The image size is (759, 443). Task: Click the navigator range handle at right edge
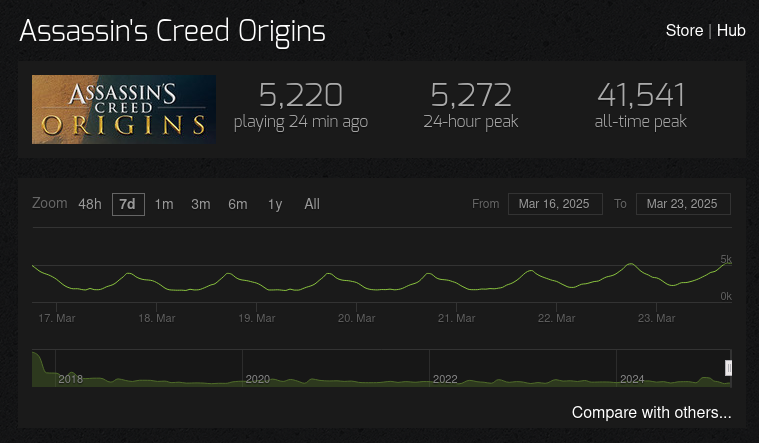pos(728,368)
